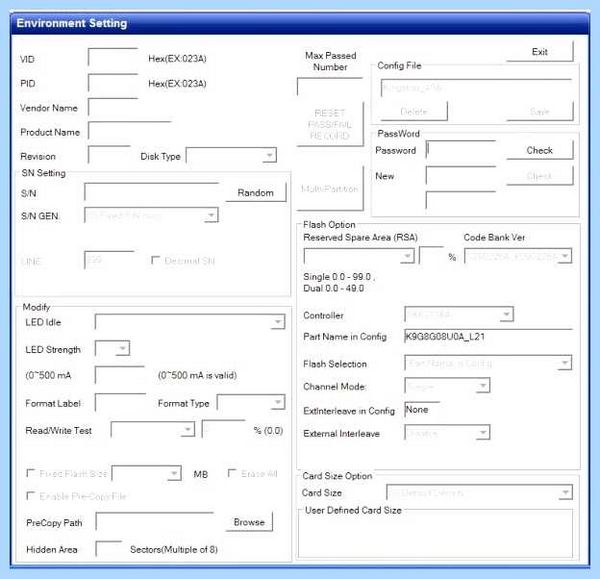
Task: Open the Flash Selection dropdown
Action: [x=488, y=363]
